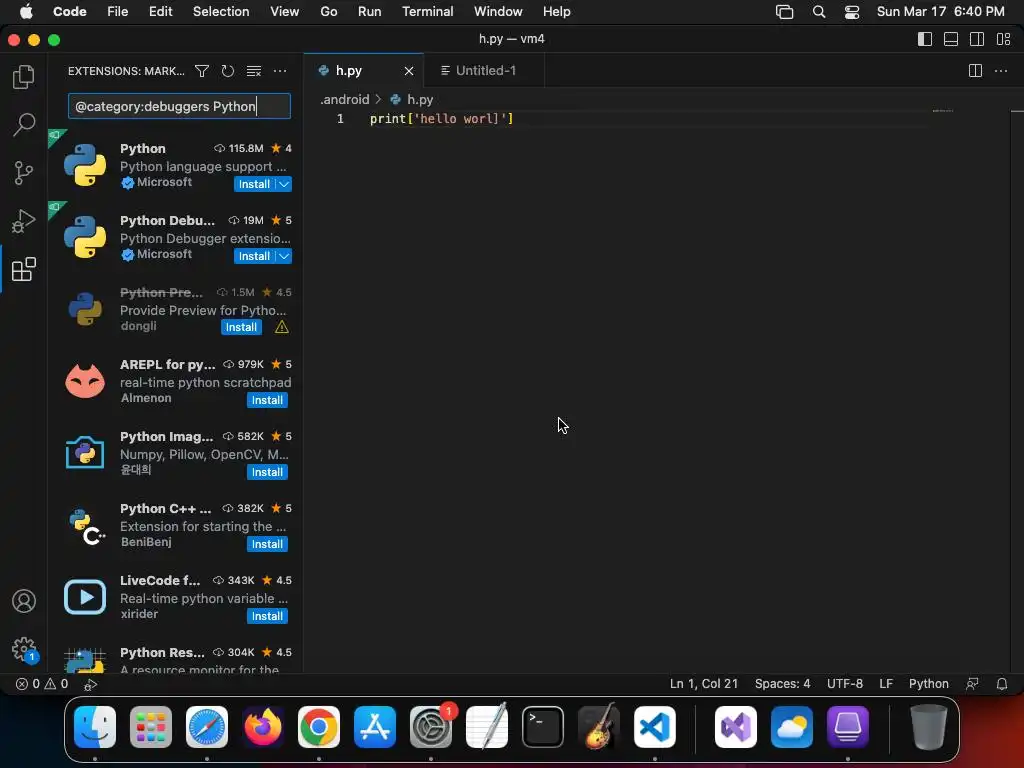This screenshot has width=1024, height=768.
Task: Select language mode Python in status bar
Action: 929,684
